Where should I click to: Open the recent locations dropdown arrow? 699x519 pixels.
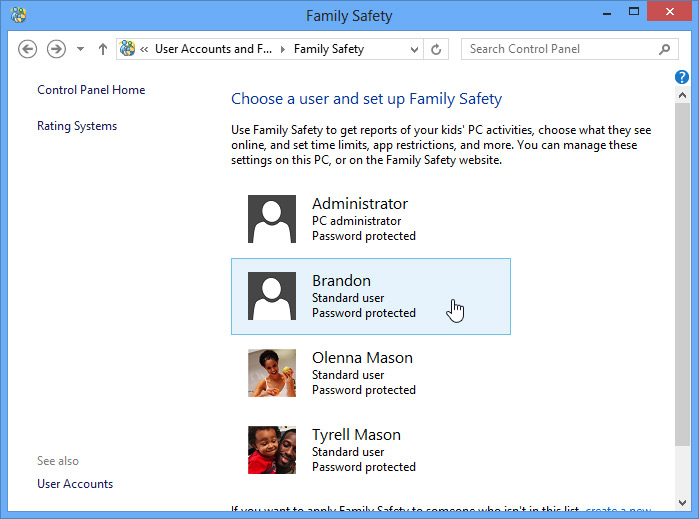[x=80, y=49]
